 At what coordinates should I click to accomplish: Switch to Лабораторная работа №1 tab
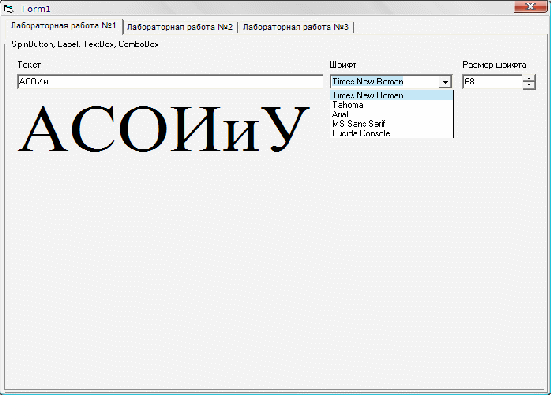click(x=64, y=26)
